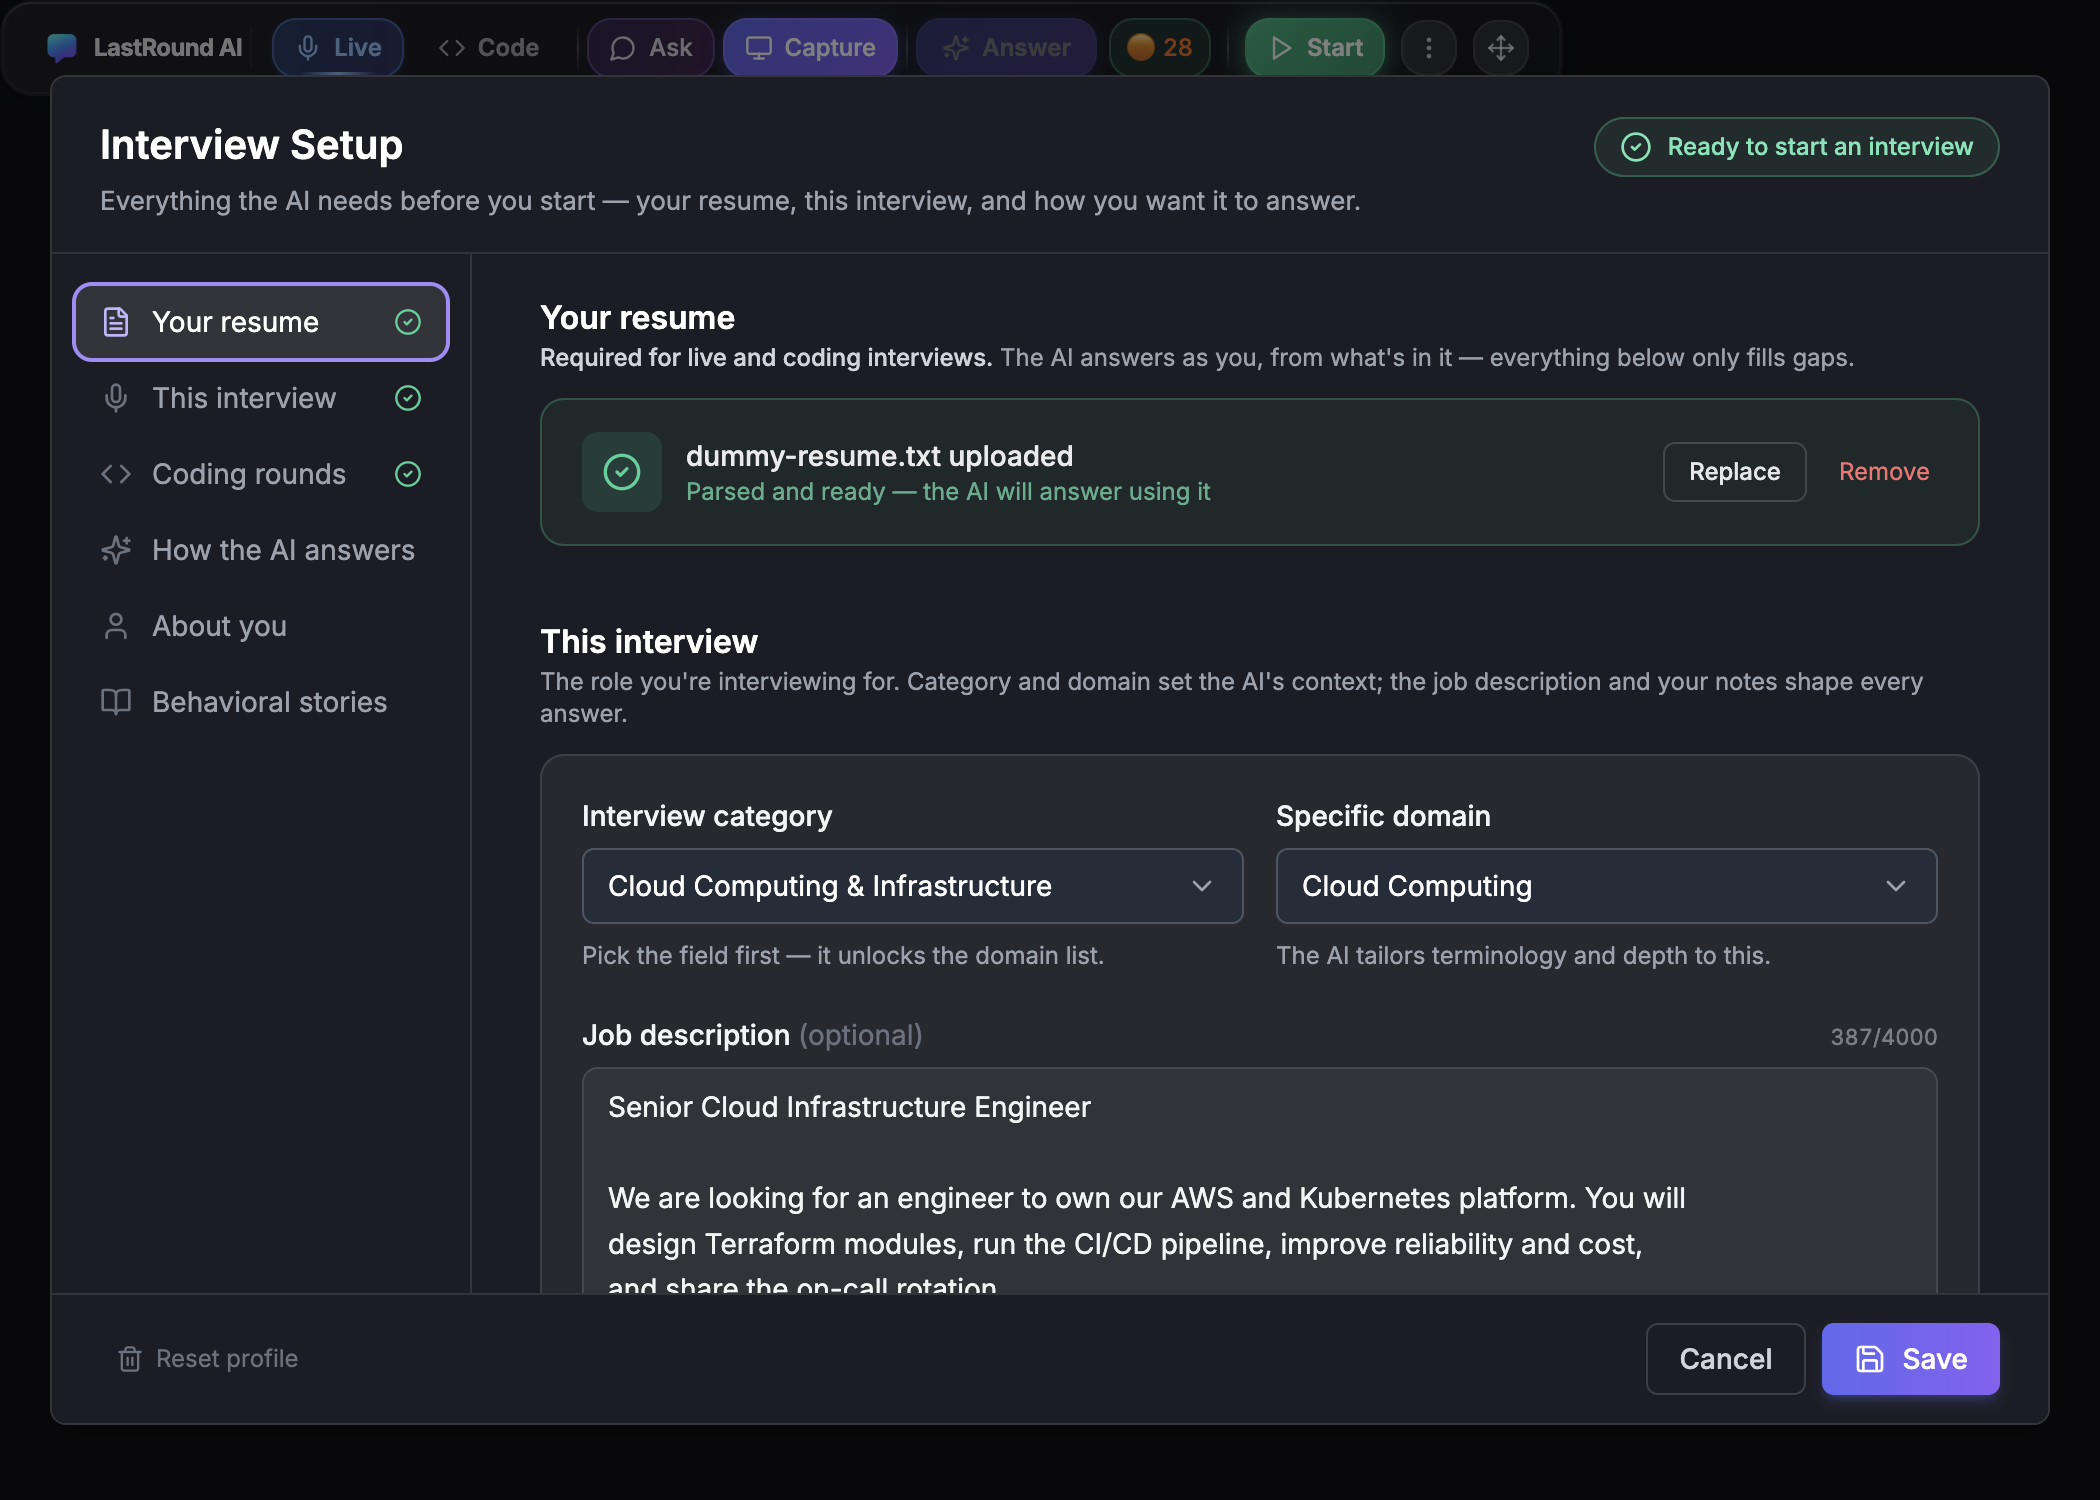
Task: Go to Coding rounds section
Action: pos(261,474)
